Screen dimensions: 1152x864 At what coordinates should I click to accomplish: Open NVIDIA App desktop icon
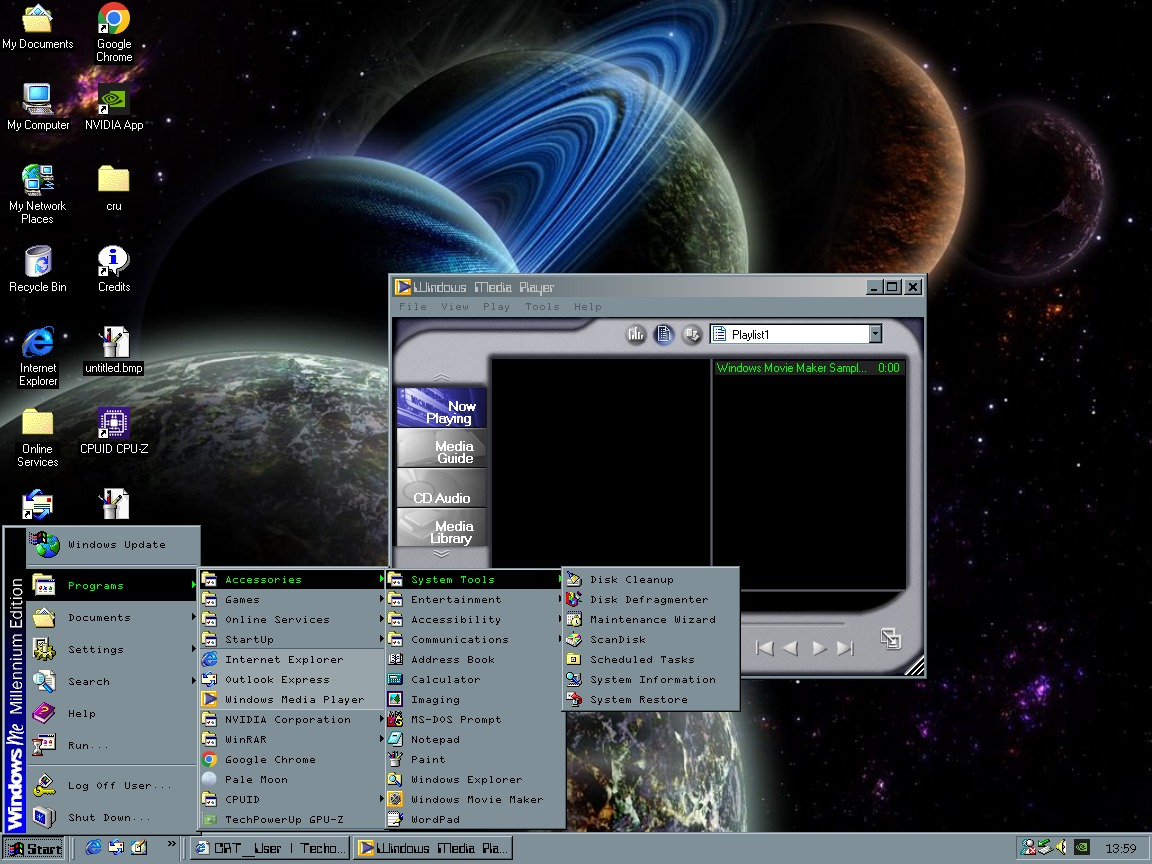coord(114,107)
